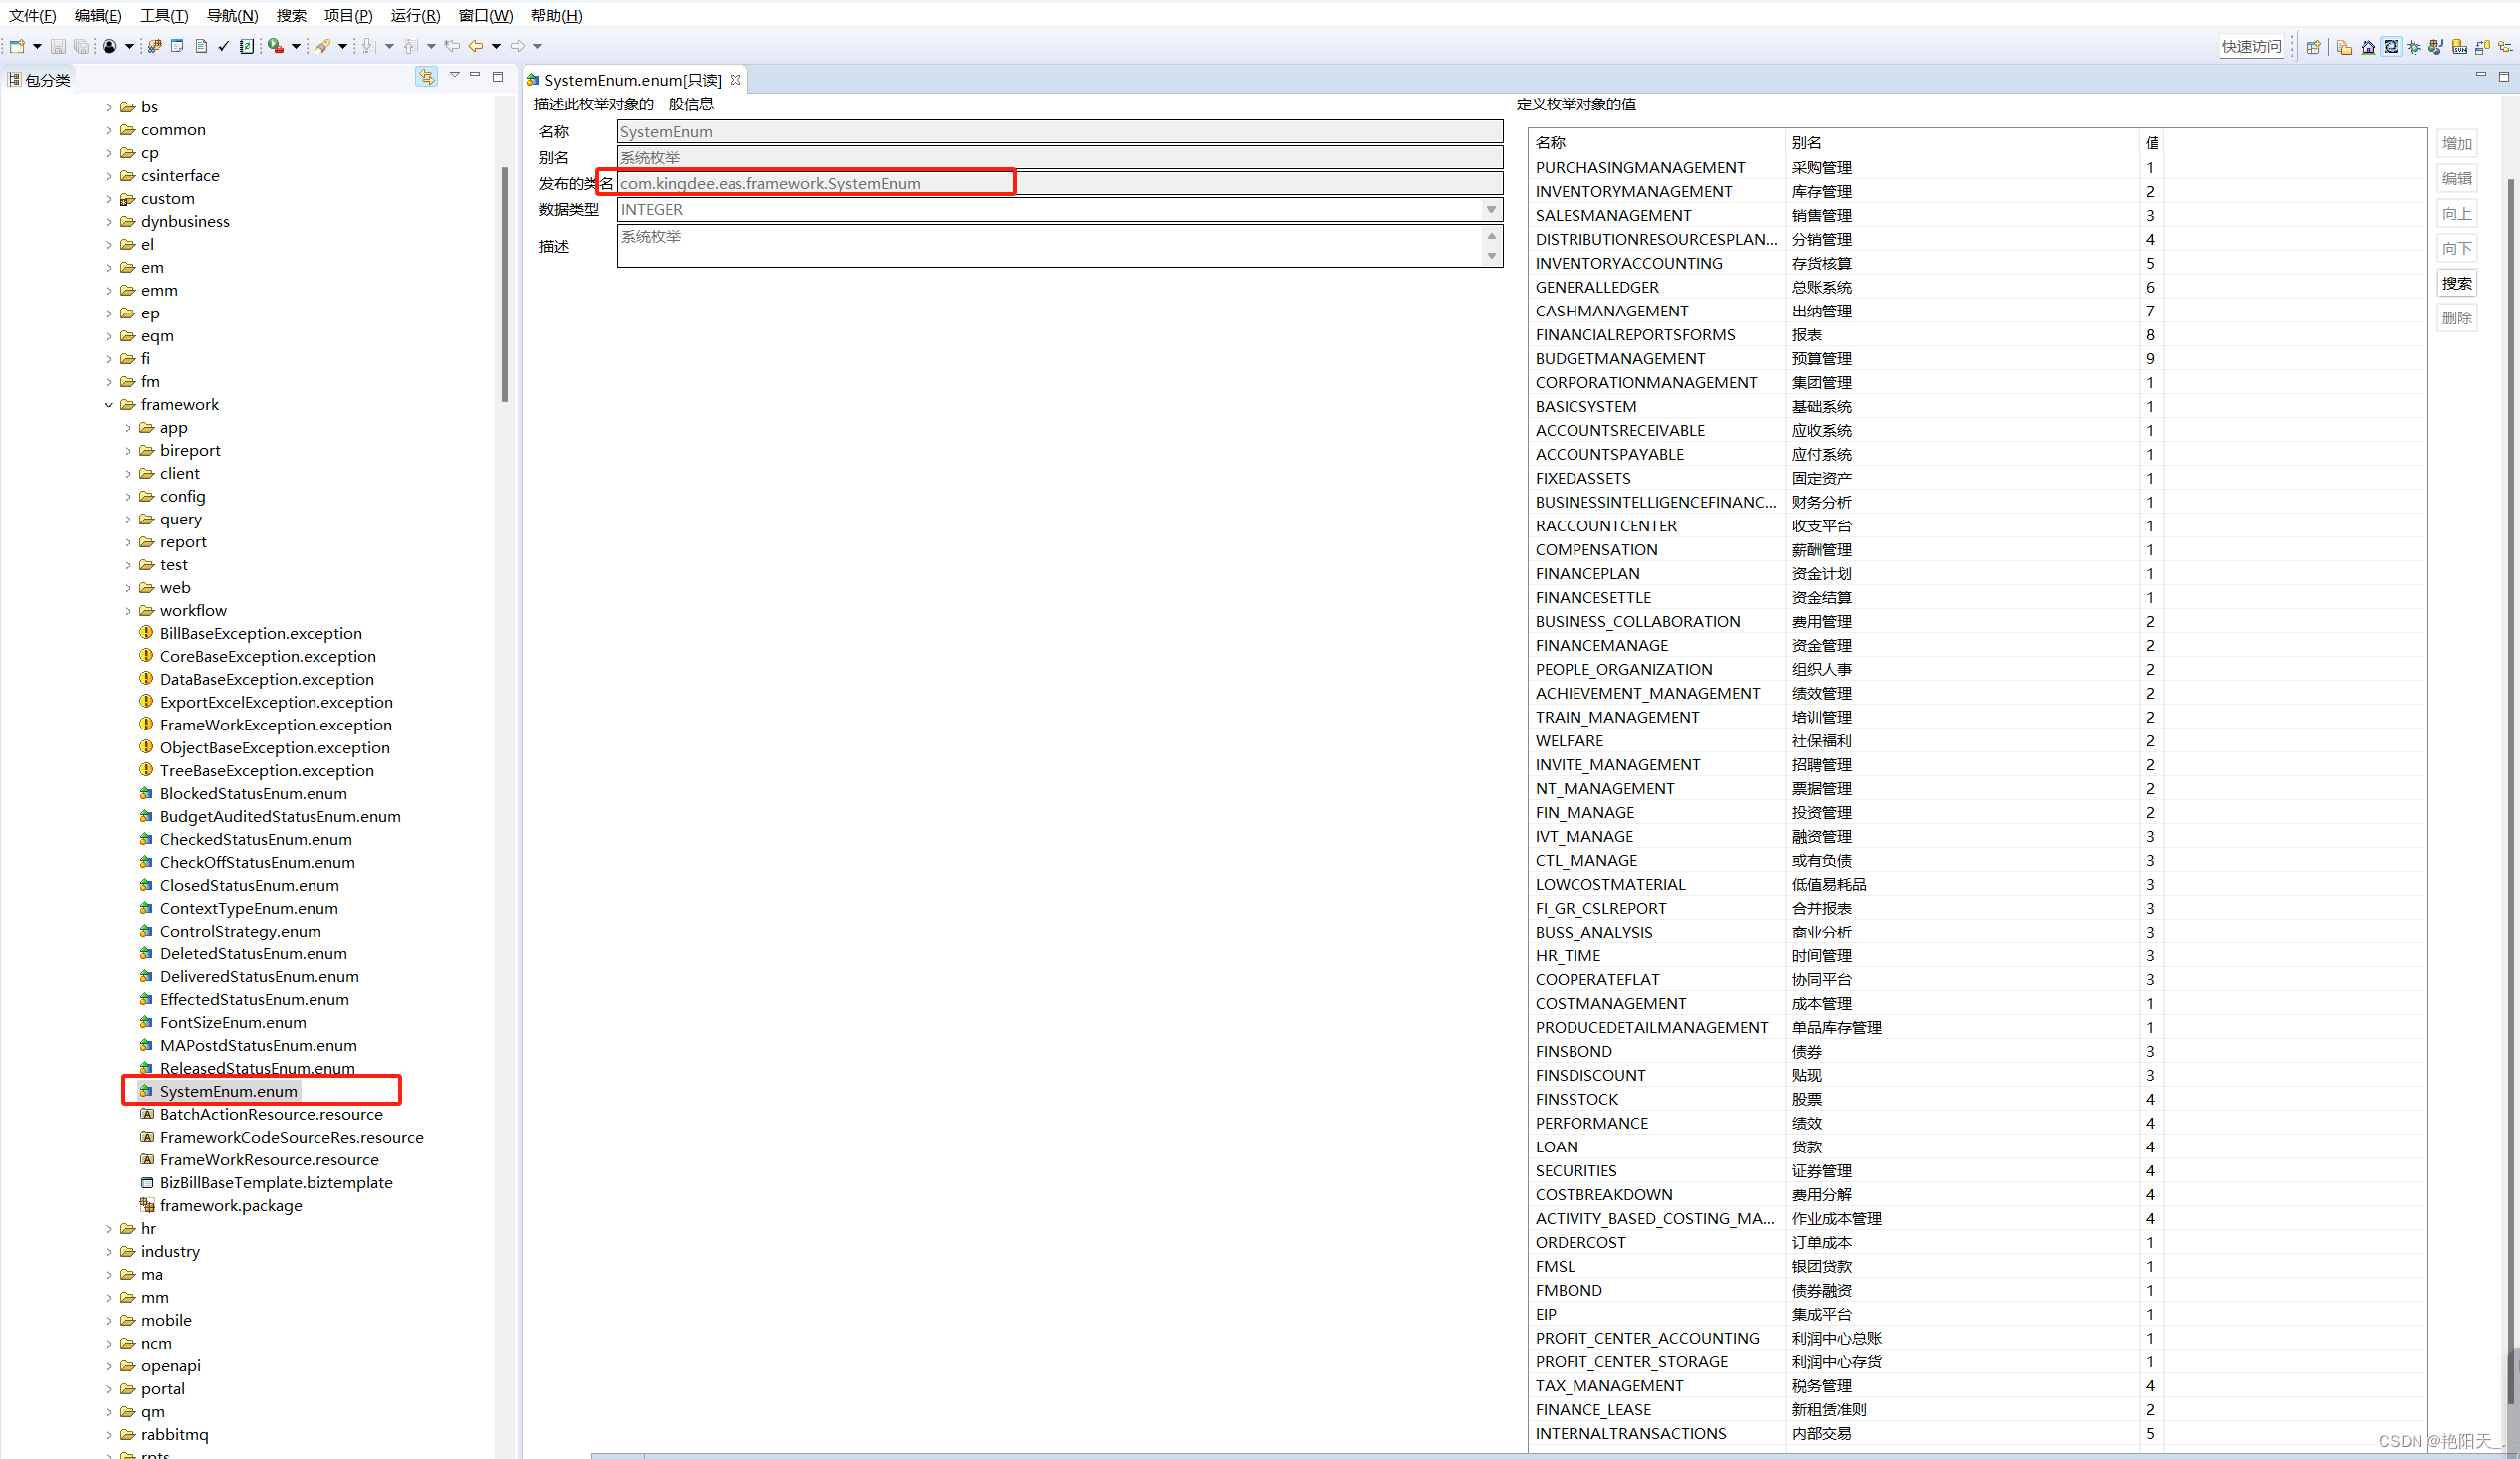The height and width of the screenshot is (1459, 2520).
Task: Click the 编辑 button beside the table
Action: 2457,179
